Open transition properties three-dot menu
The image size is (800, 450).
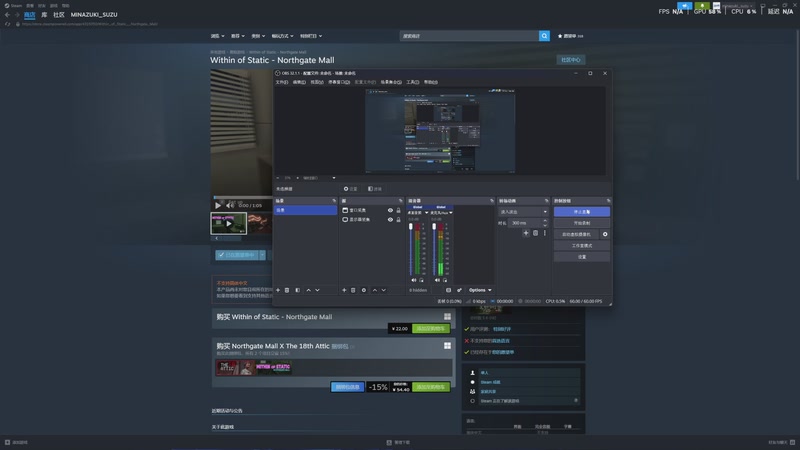coord(544,233)
